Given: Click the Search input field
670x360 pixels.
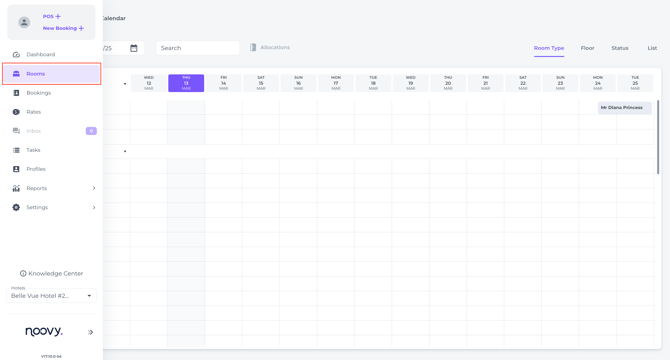Looking at the screenshot, I should coord(197,48).
